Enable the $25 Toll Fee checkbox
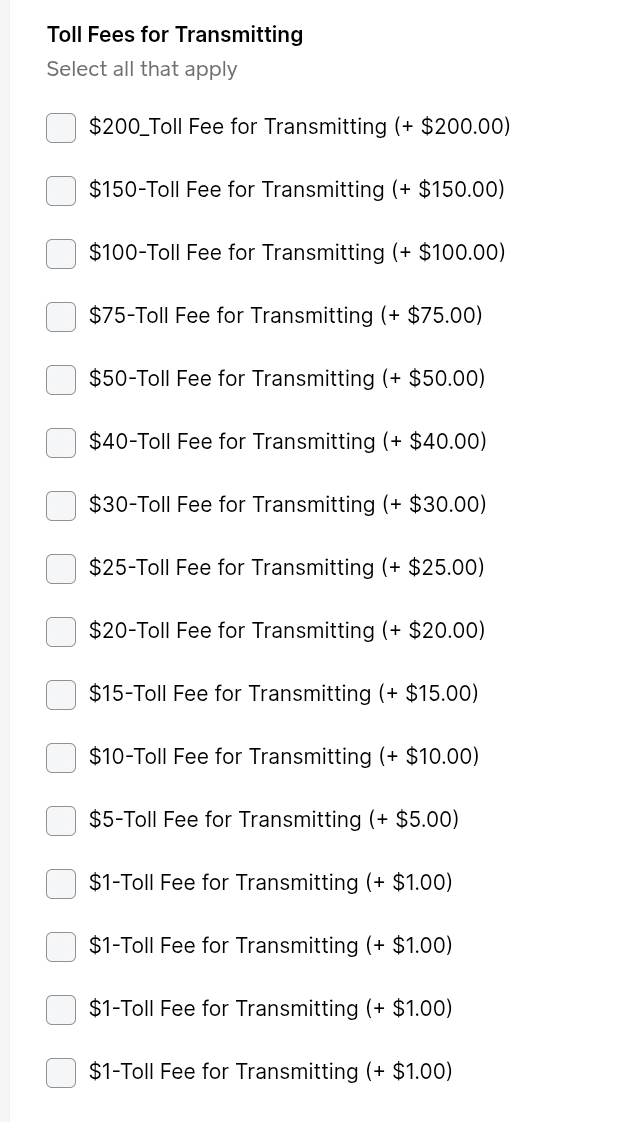The height and width of the screenshot is (1122, 639). coord(60,568)
